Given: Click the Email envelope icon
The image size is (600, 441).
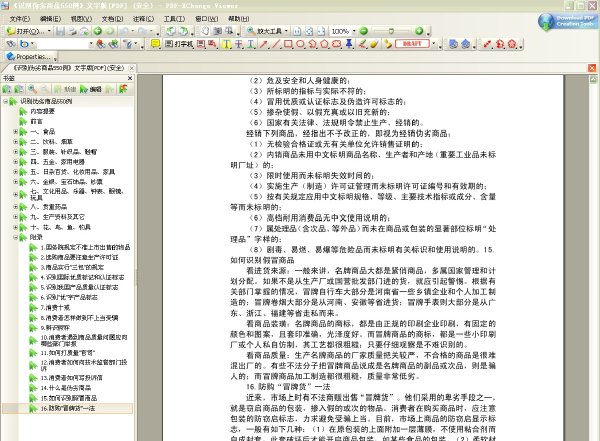Looking at the screenshot, I should point(84,31).
